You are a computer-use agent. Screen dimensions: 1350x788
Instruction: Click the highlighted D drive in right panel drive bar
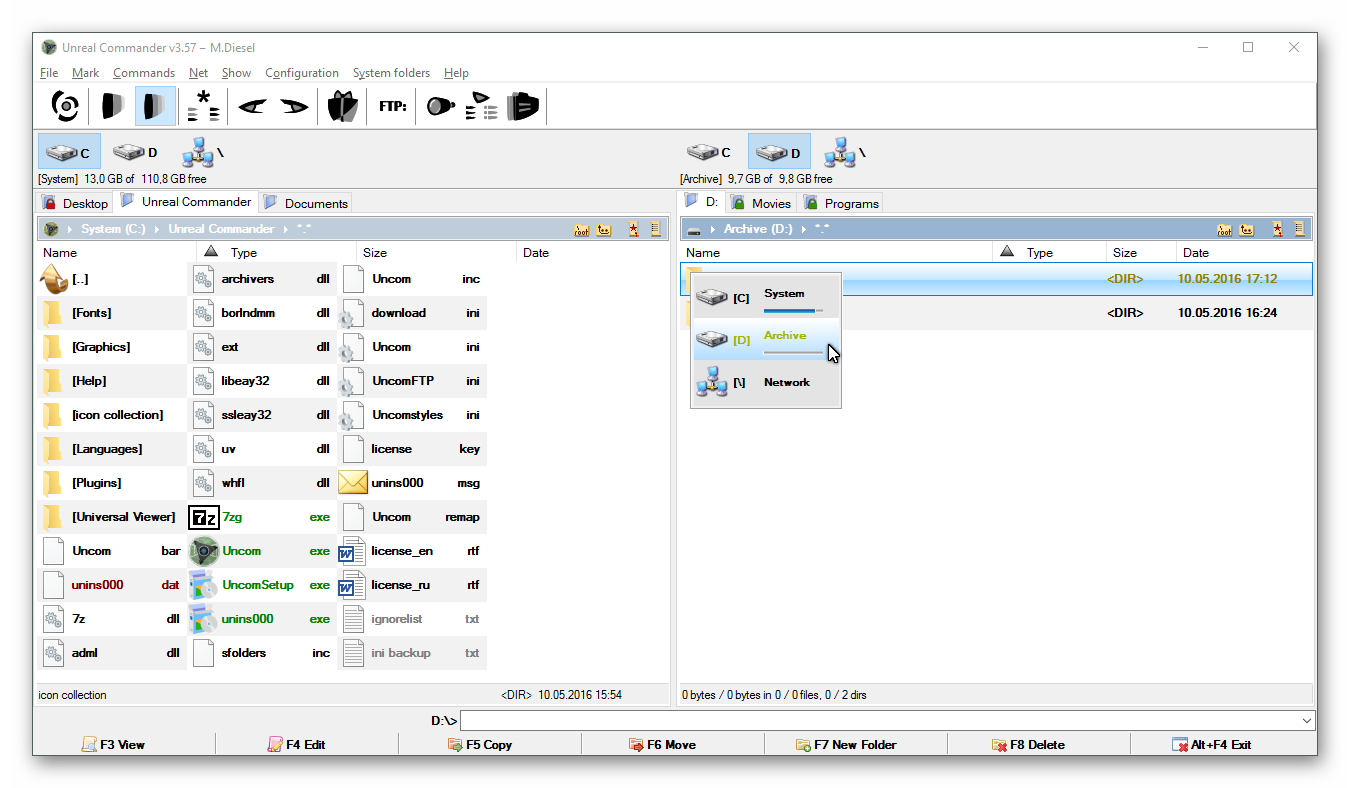pyautogui.click(x=779, y=152)
